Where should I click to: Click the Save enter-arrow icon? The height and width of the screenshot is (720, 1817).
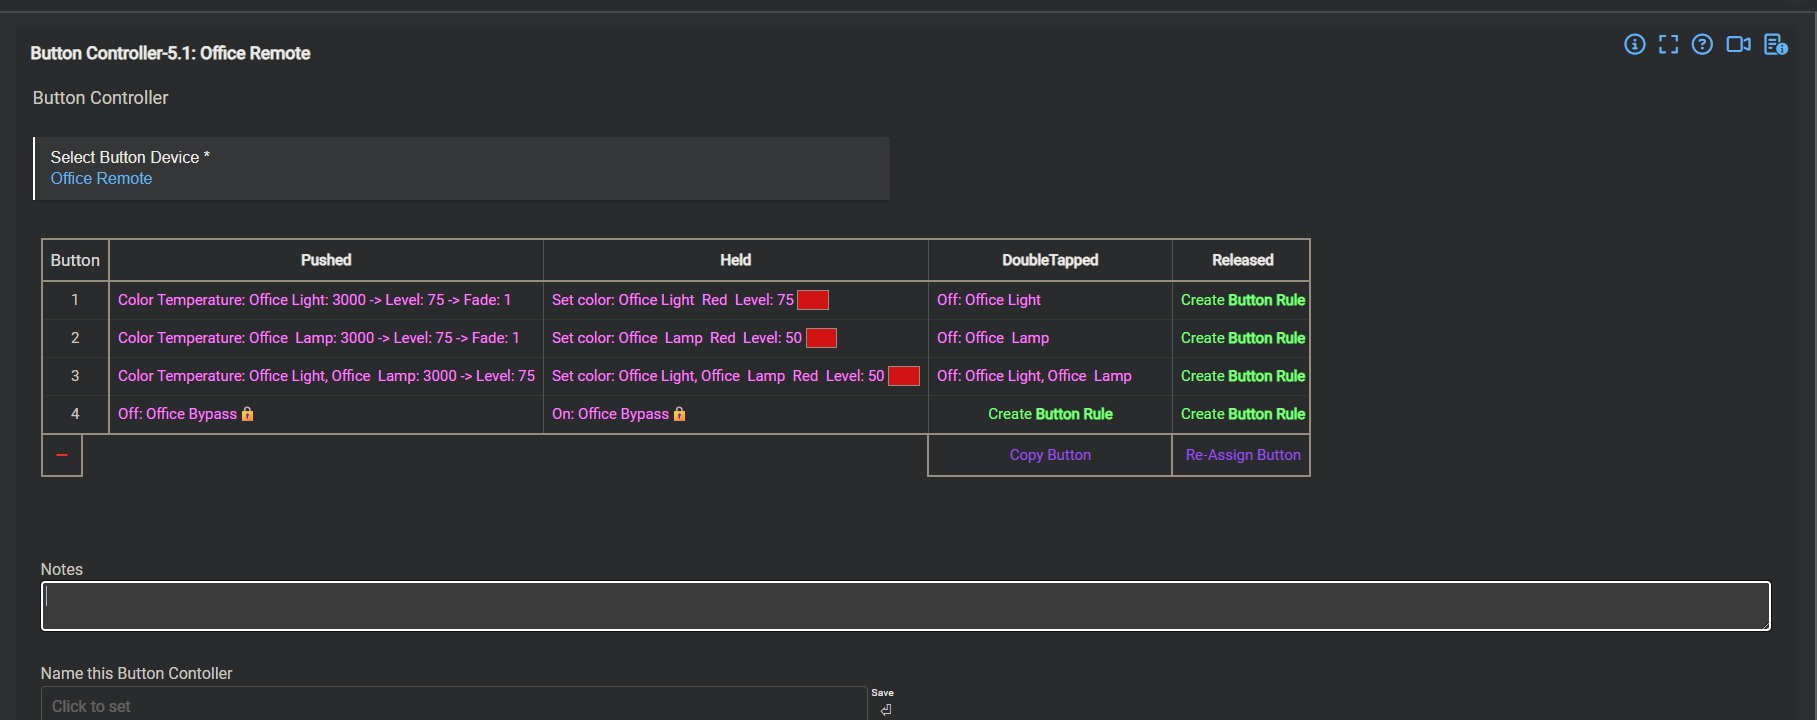pos(885,709)
